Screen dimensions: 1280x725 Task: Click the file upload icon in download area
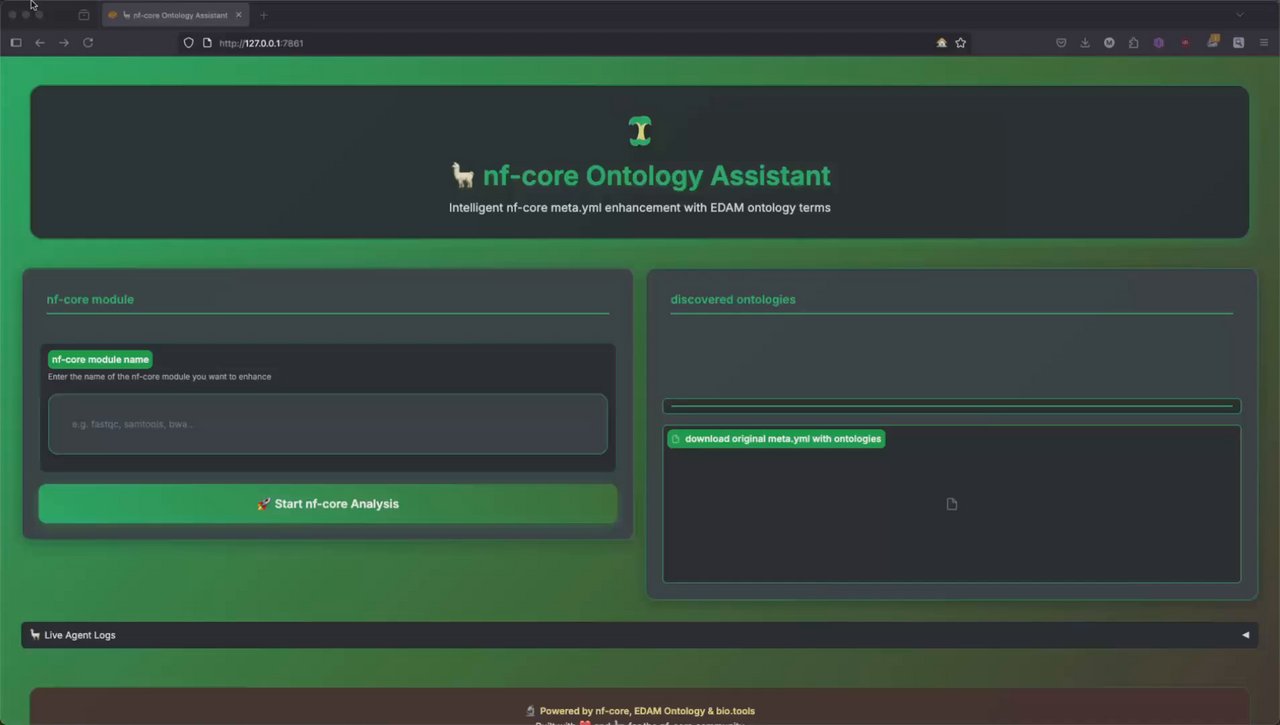pos(951,504)
